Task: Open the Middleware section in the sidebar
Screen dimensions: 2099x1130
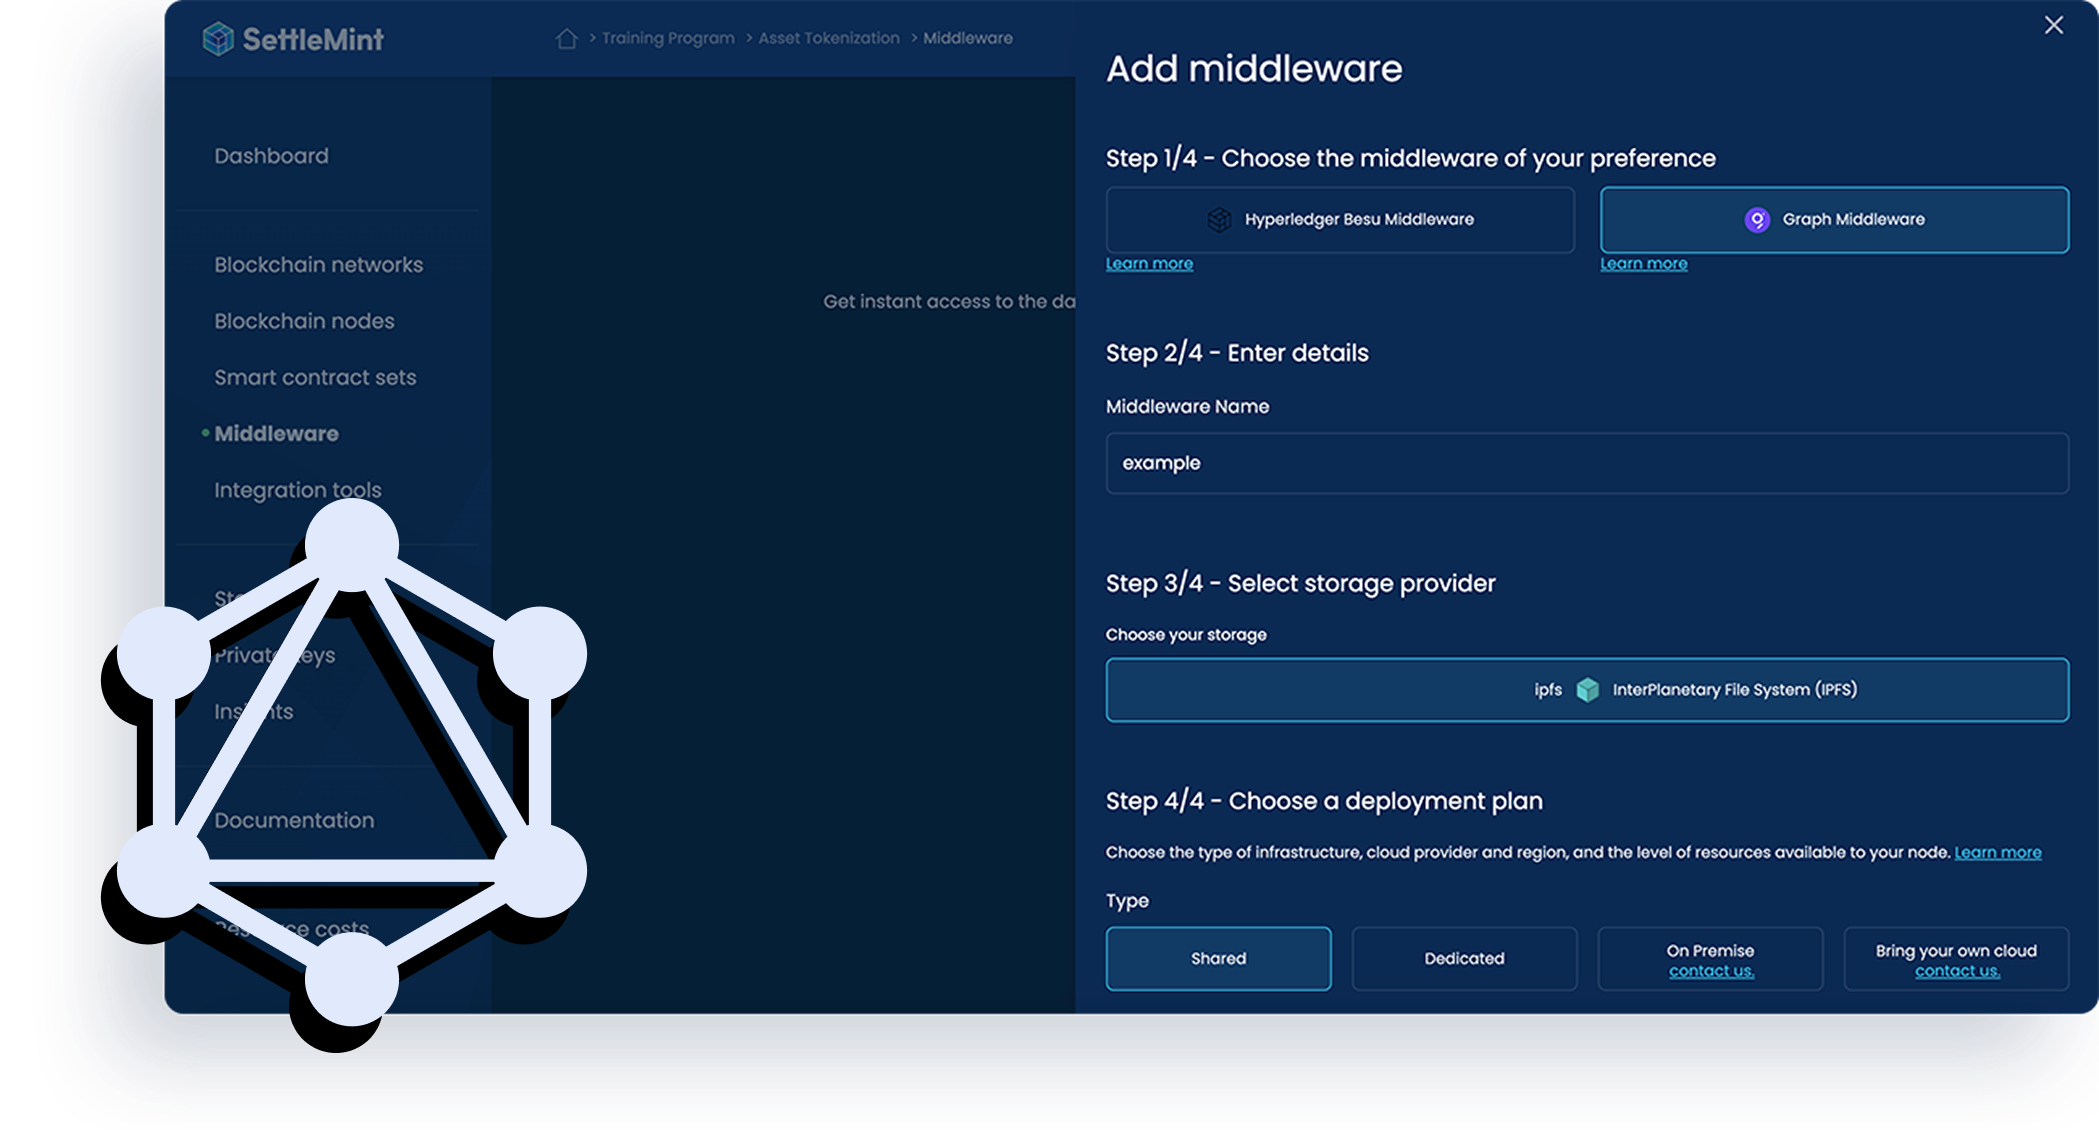Action: click(x=276, y=434)
